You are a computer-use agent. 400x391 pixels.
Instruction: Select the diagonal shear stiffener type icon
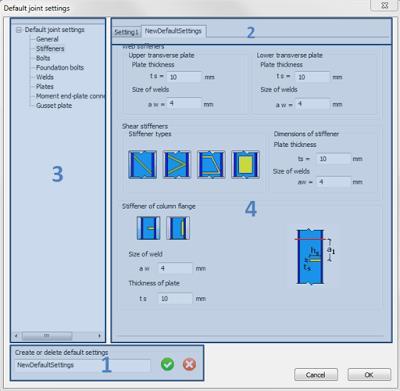142,164
